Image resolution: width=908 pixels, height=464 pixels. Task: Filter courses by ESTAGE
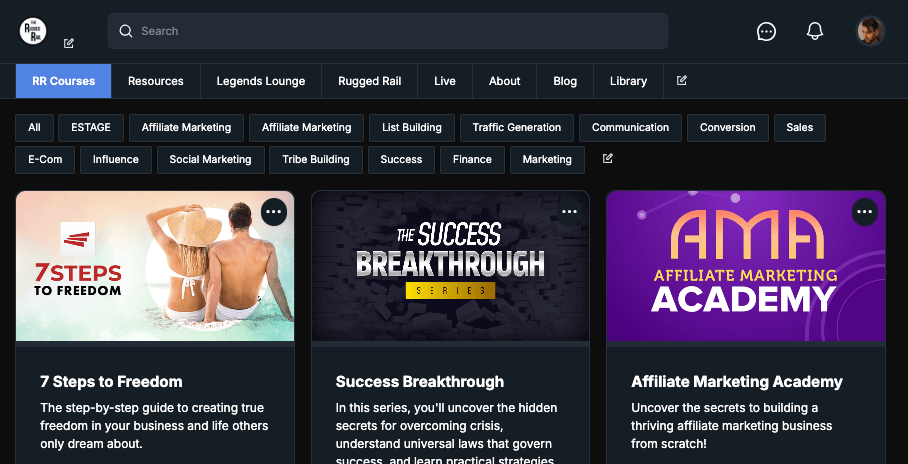click(x=91, y=128)
